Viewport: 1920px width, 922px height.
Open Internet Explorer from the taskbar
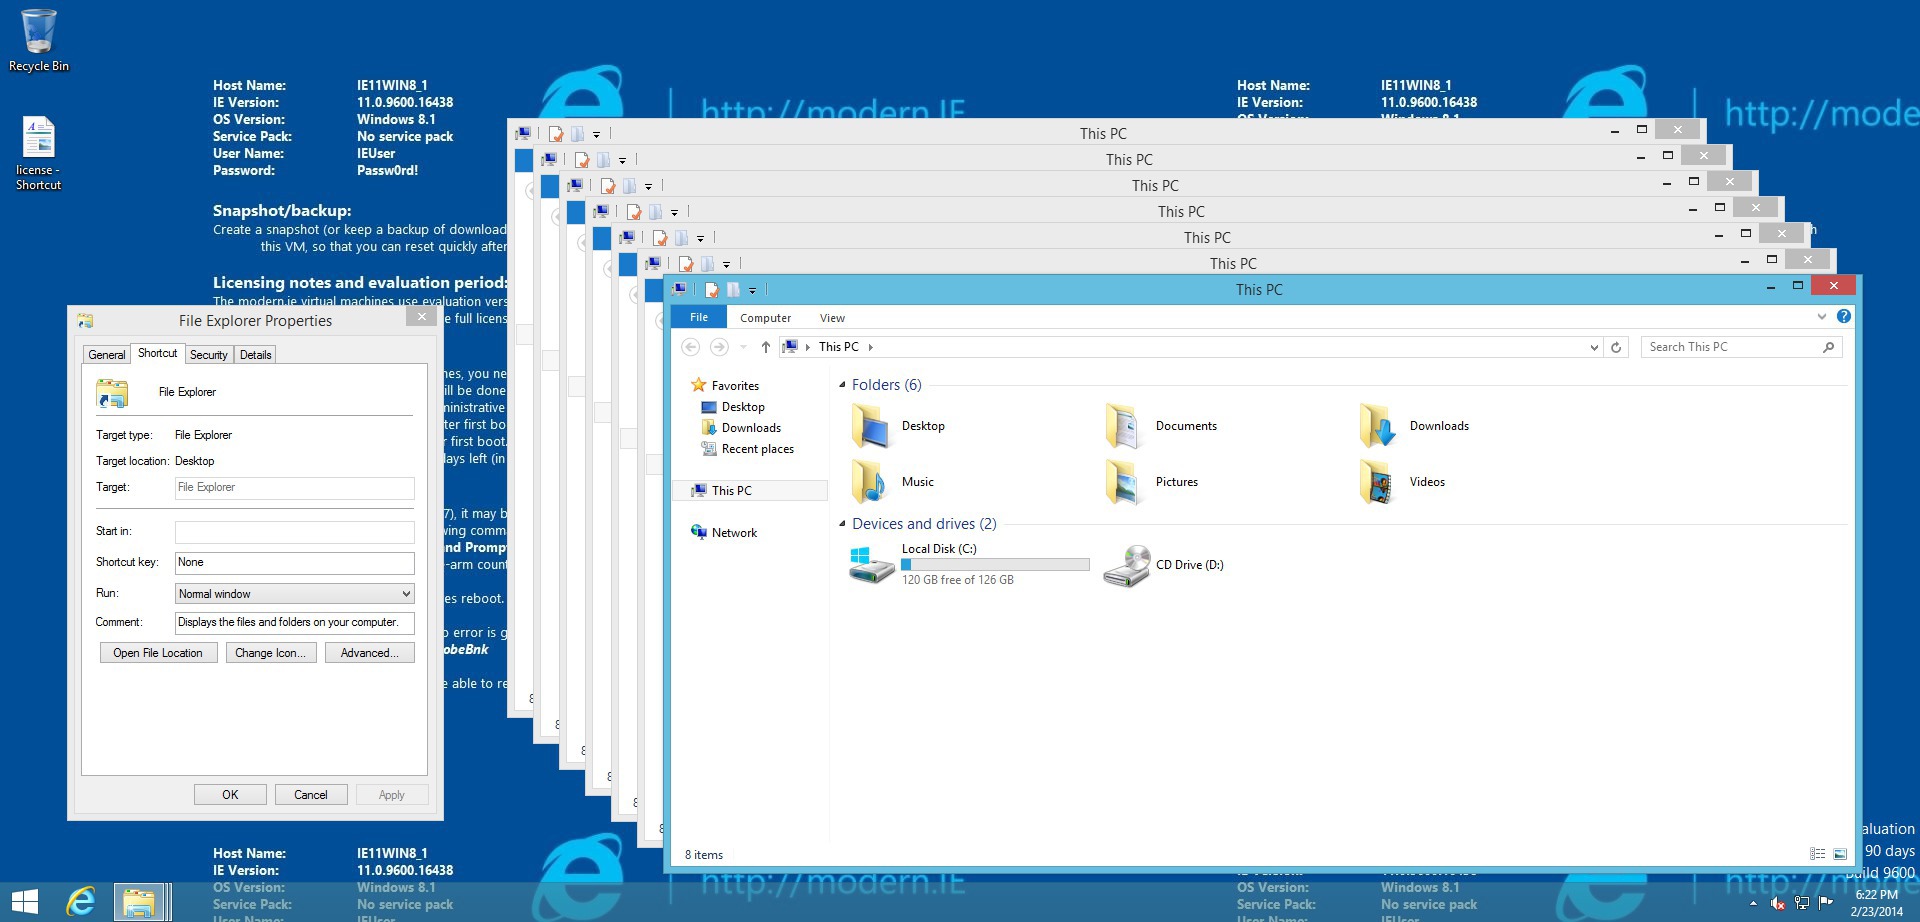click(x=81, y=902)
